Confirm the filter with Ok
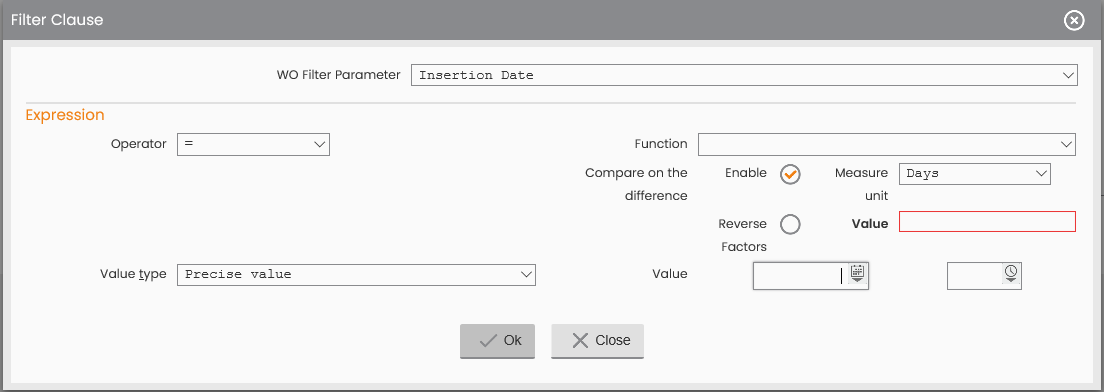Screen dimensions: 1104x392 498,341
